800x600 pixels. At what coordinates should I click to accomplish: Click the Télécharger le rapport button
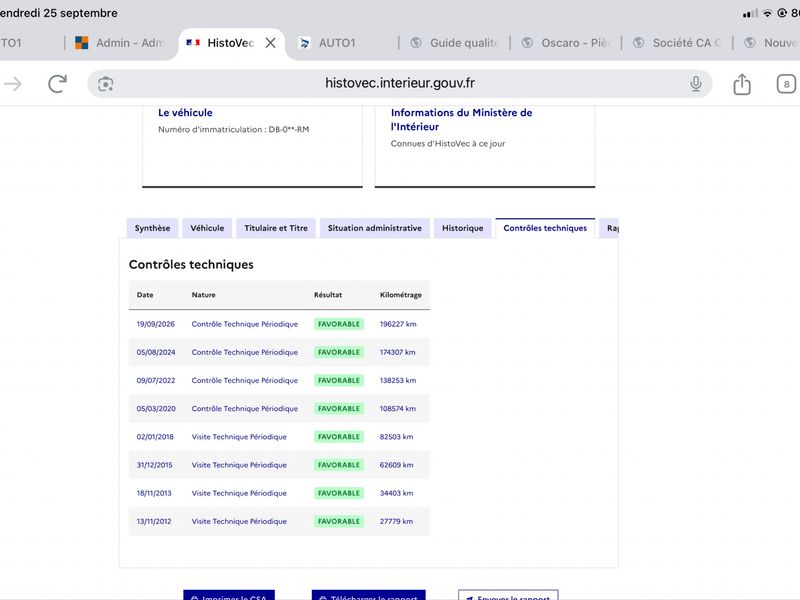(368, 595)
